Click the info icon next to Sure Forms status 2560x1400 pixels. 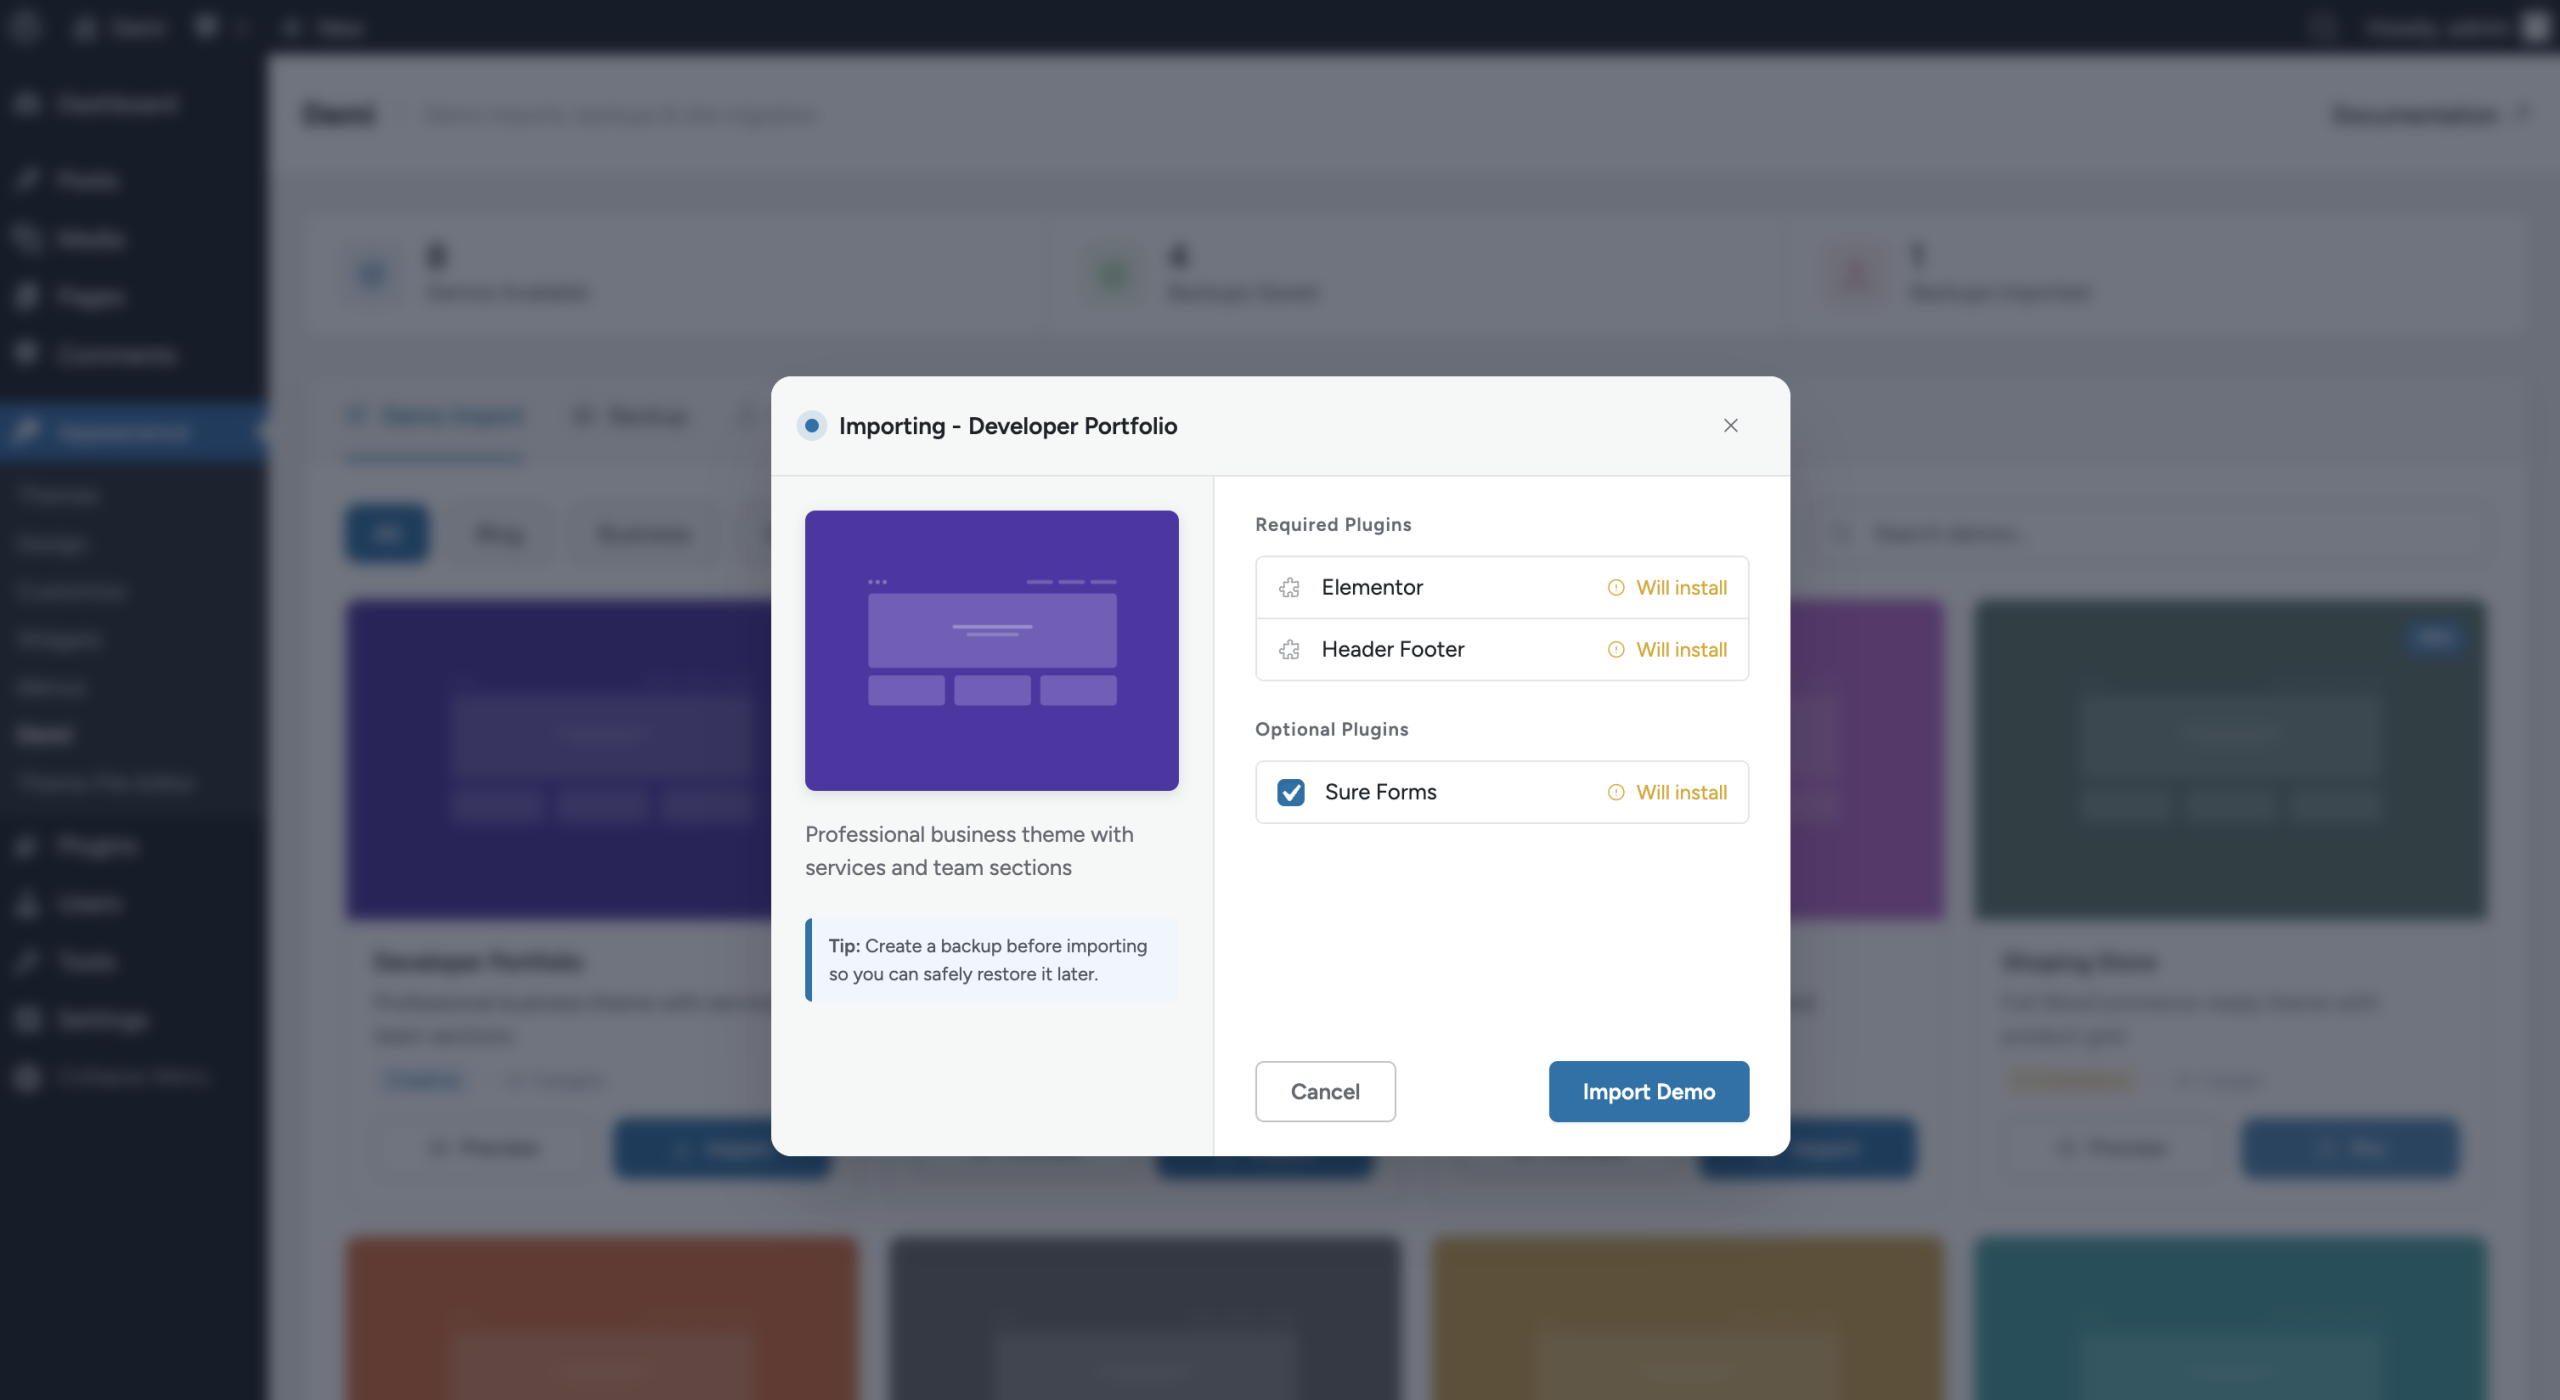pyautogui.click(x=1615, y=792)
